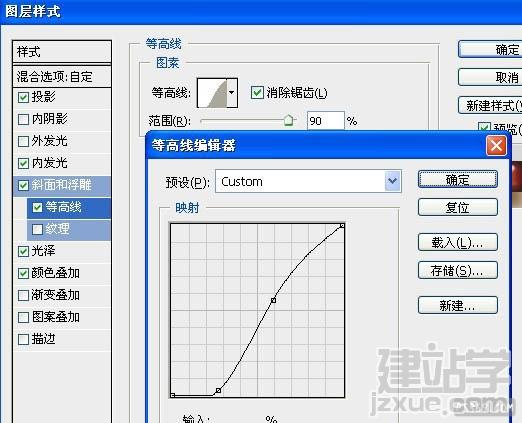Viewport: 522px width, 423px height.
Task: Expand the 预设 Custom preset dropdown
Action: coord(393,181)
